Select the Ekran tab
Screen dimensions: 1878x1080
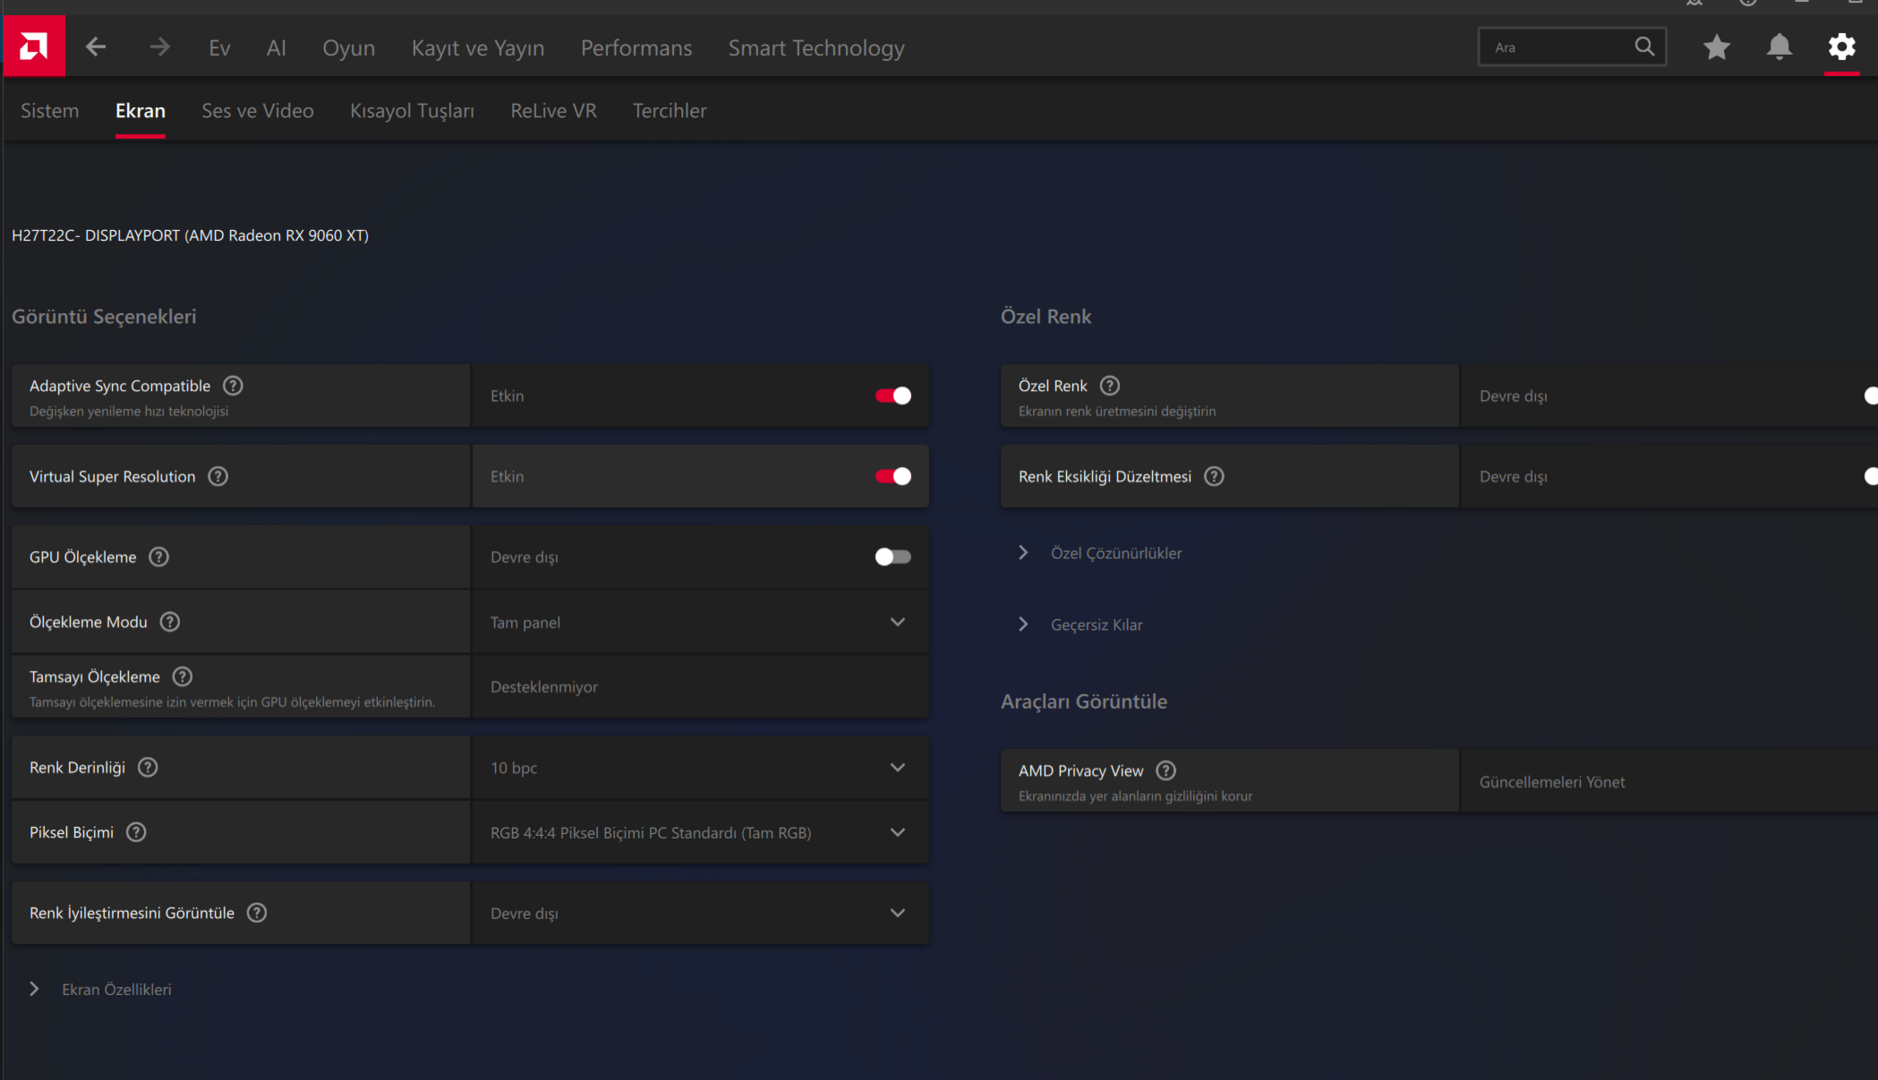pos(140,111)
